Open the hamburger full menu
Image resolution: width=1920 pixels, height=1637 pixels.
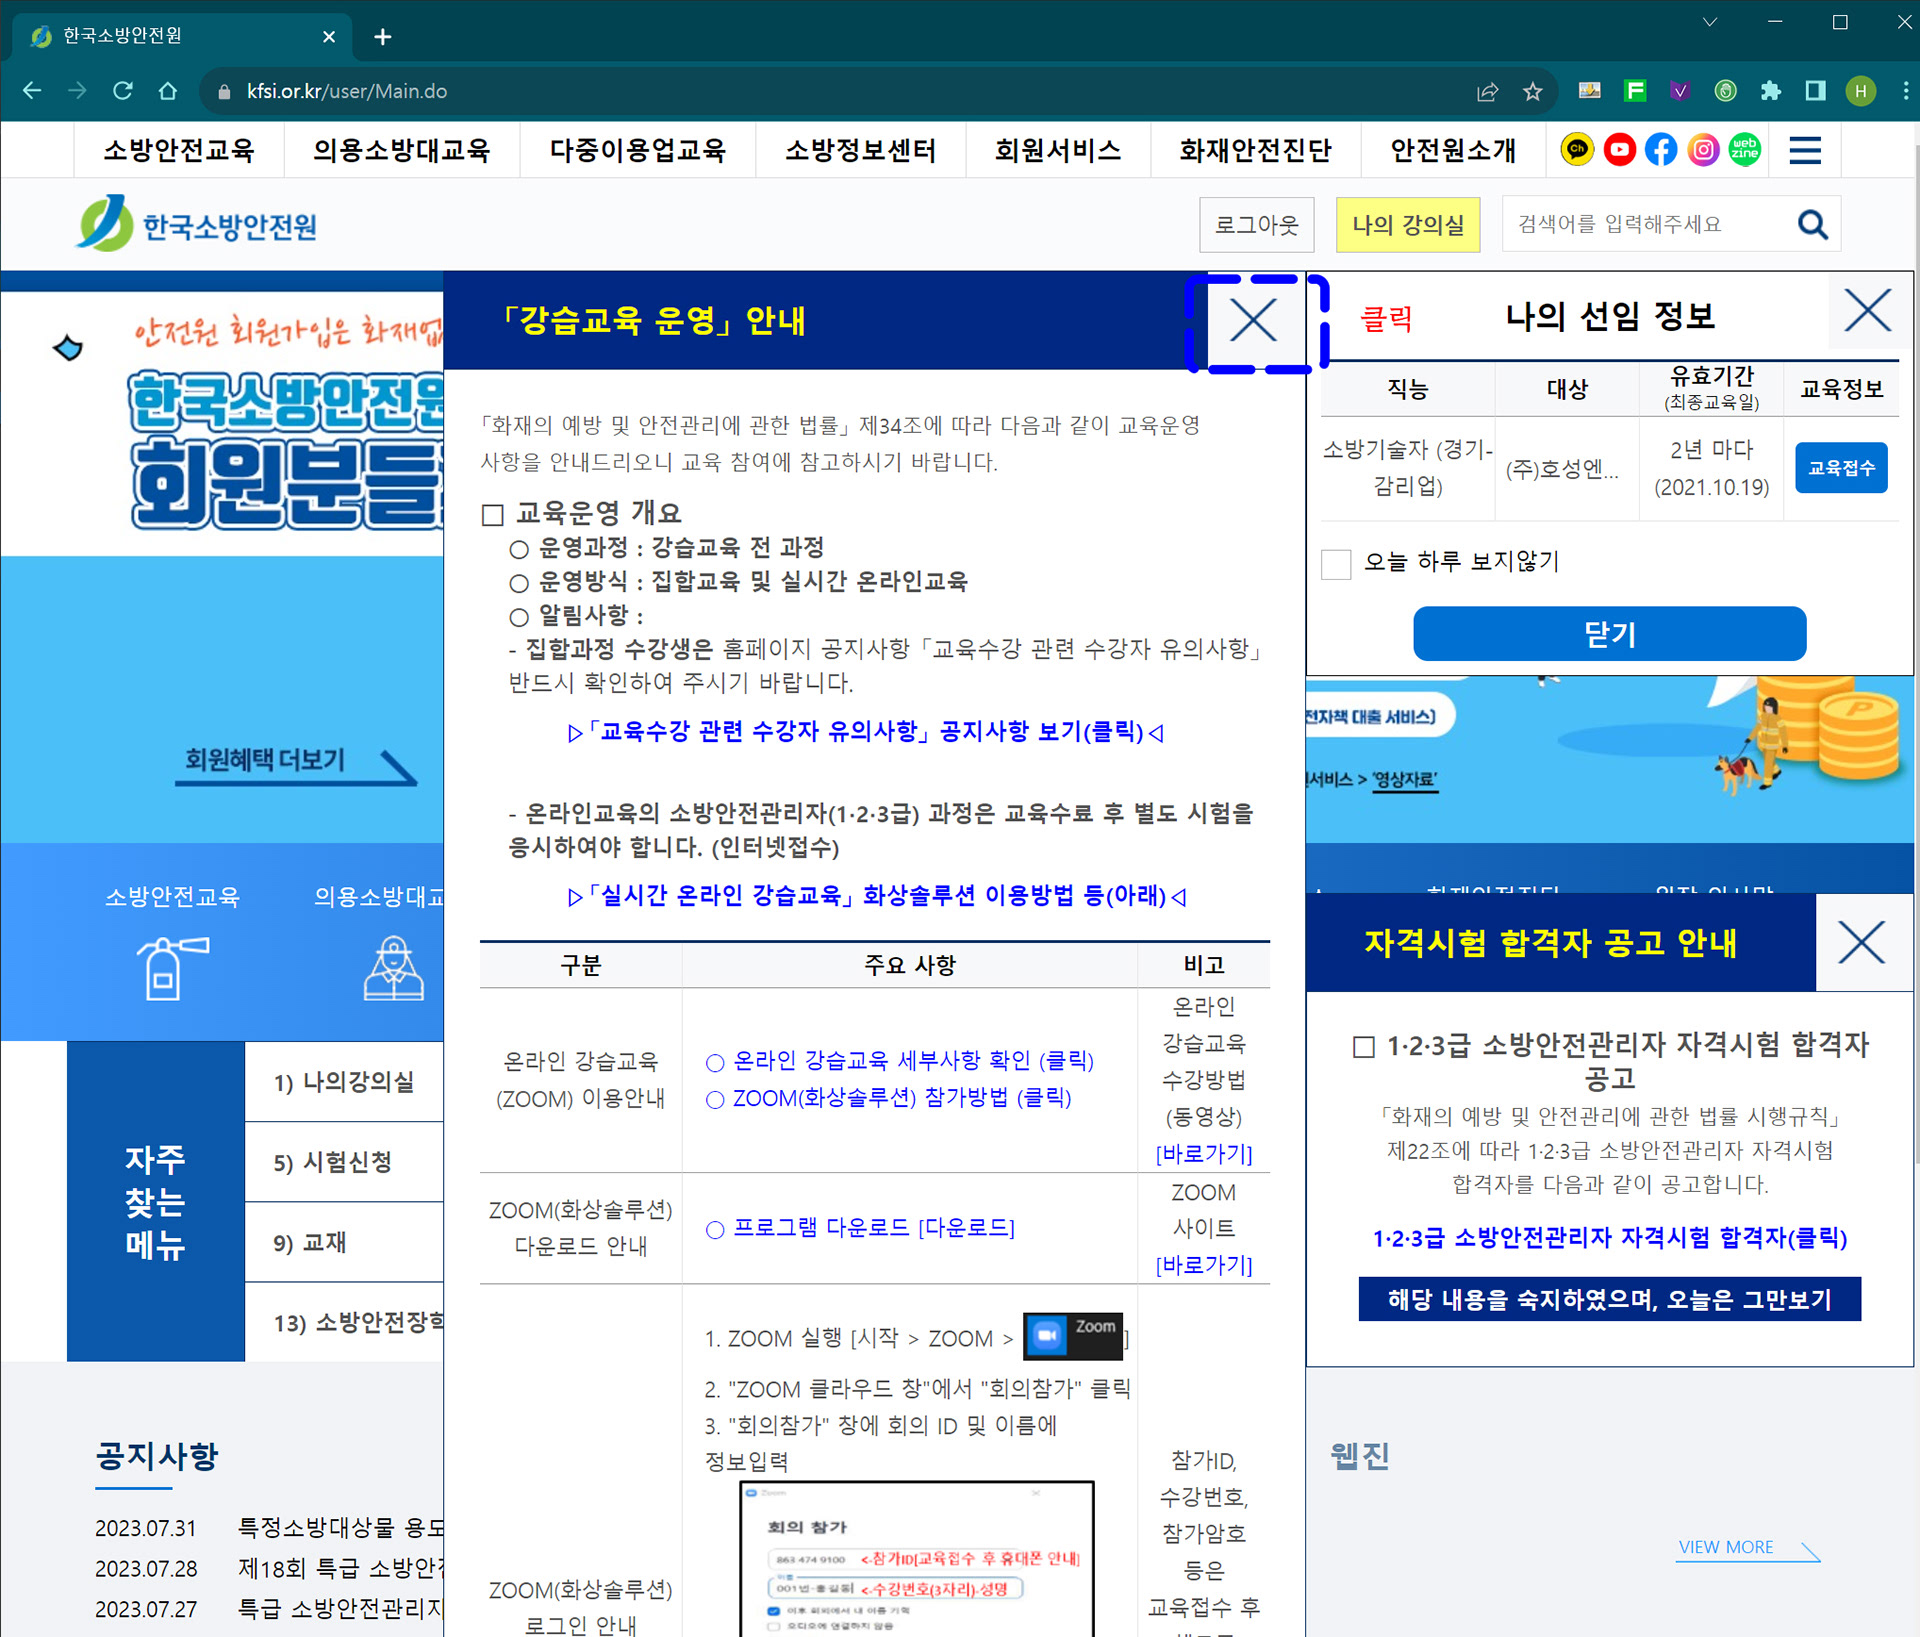[x=1805, y=150]
